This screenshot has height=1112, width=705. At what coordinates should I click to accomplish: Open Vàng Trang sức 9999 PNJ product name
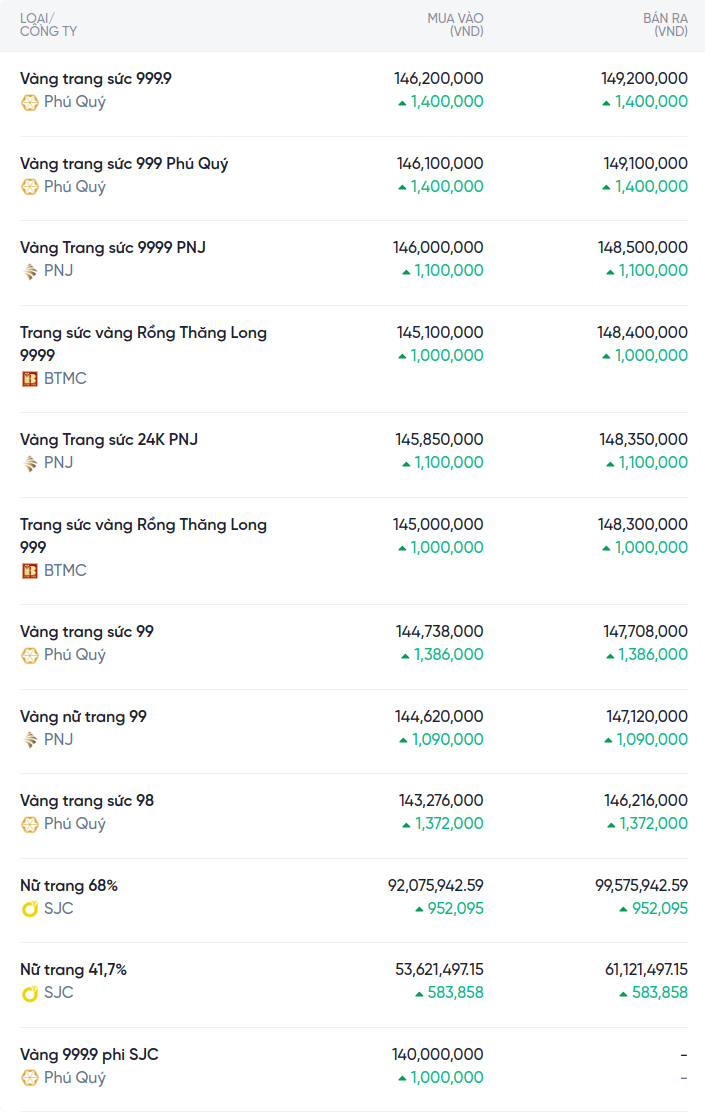(x=113, y=248)
